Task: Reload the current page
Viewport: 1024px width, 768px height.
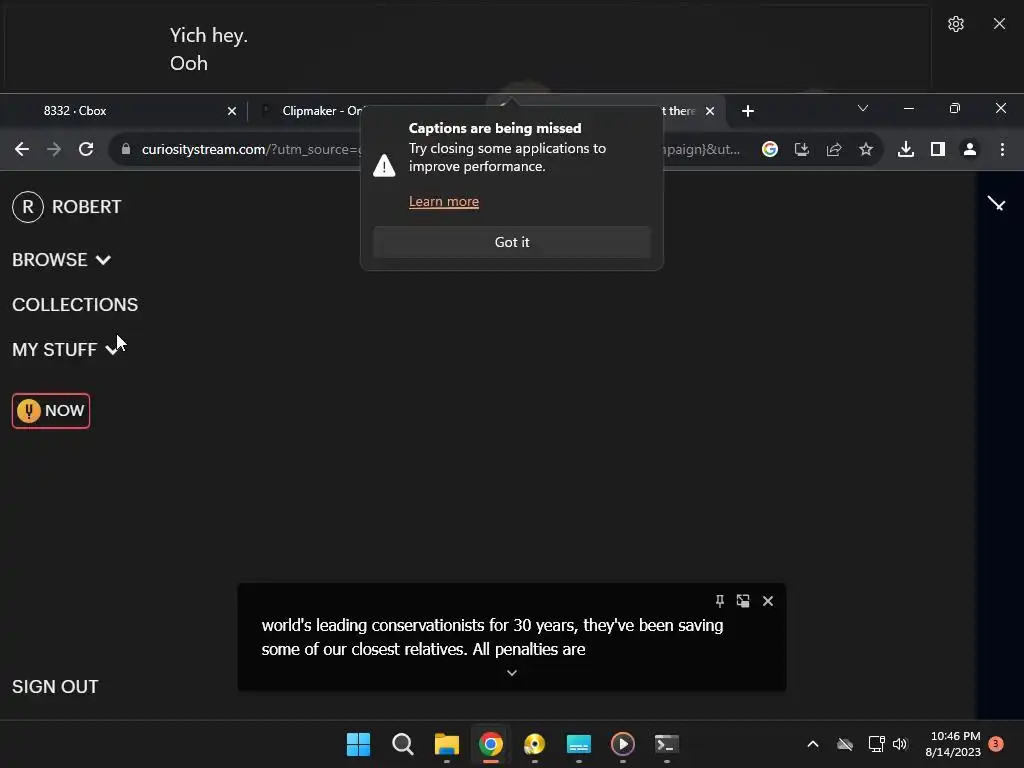Action: tap(86, 150)
